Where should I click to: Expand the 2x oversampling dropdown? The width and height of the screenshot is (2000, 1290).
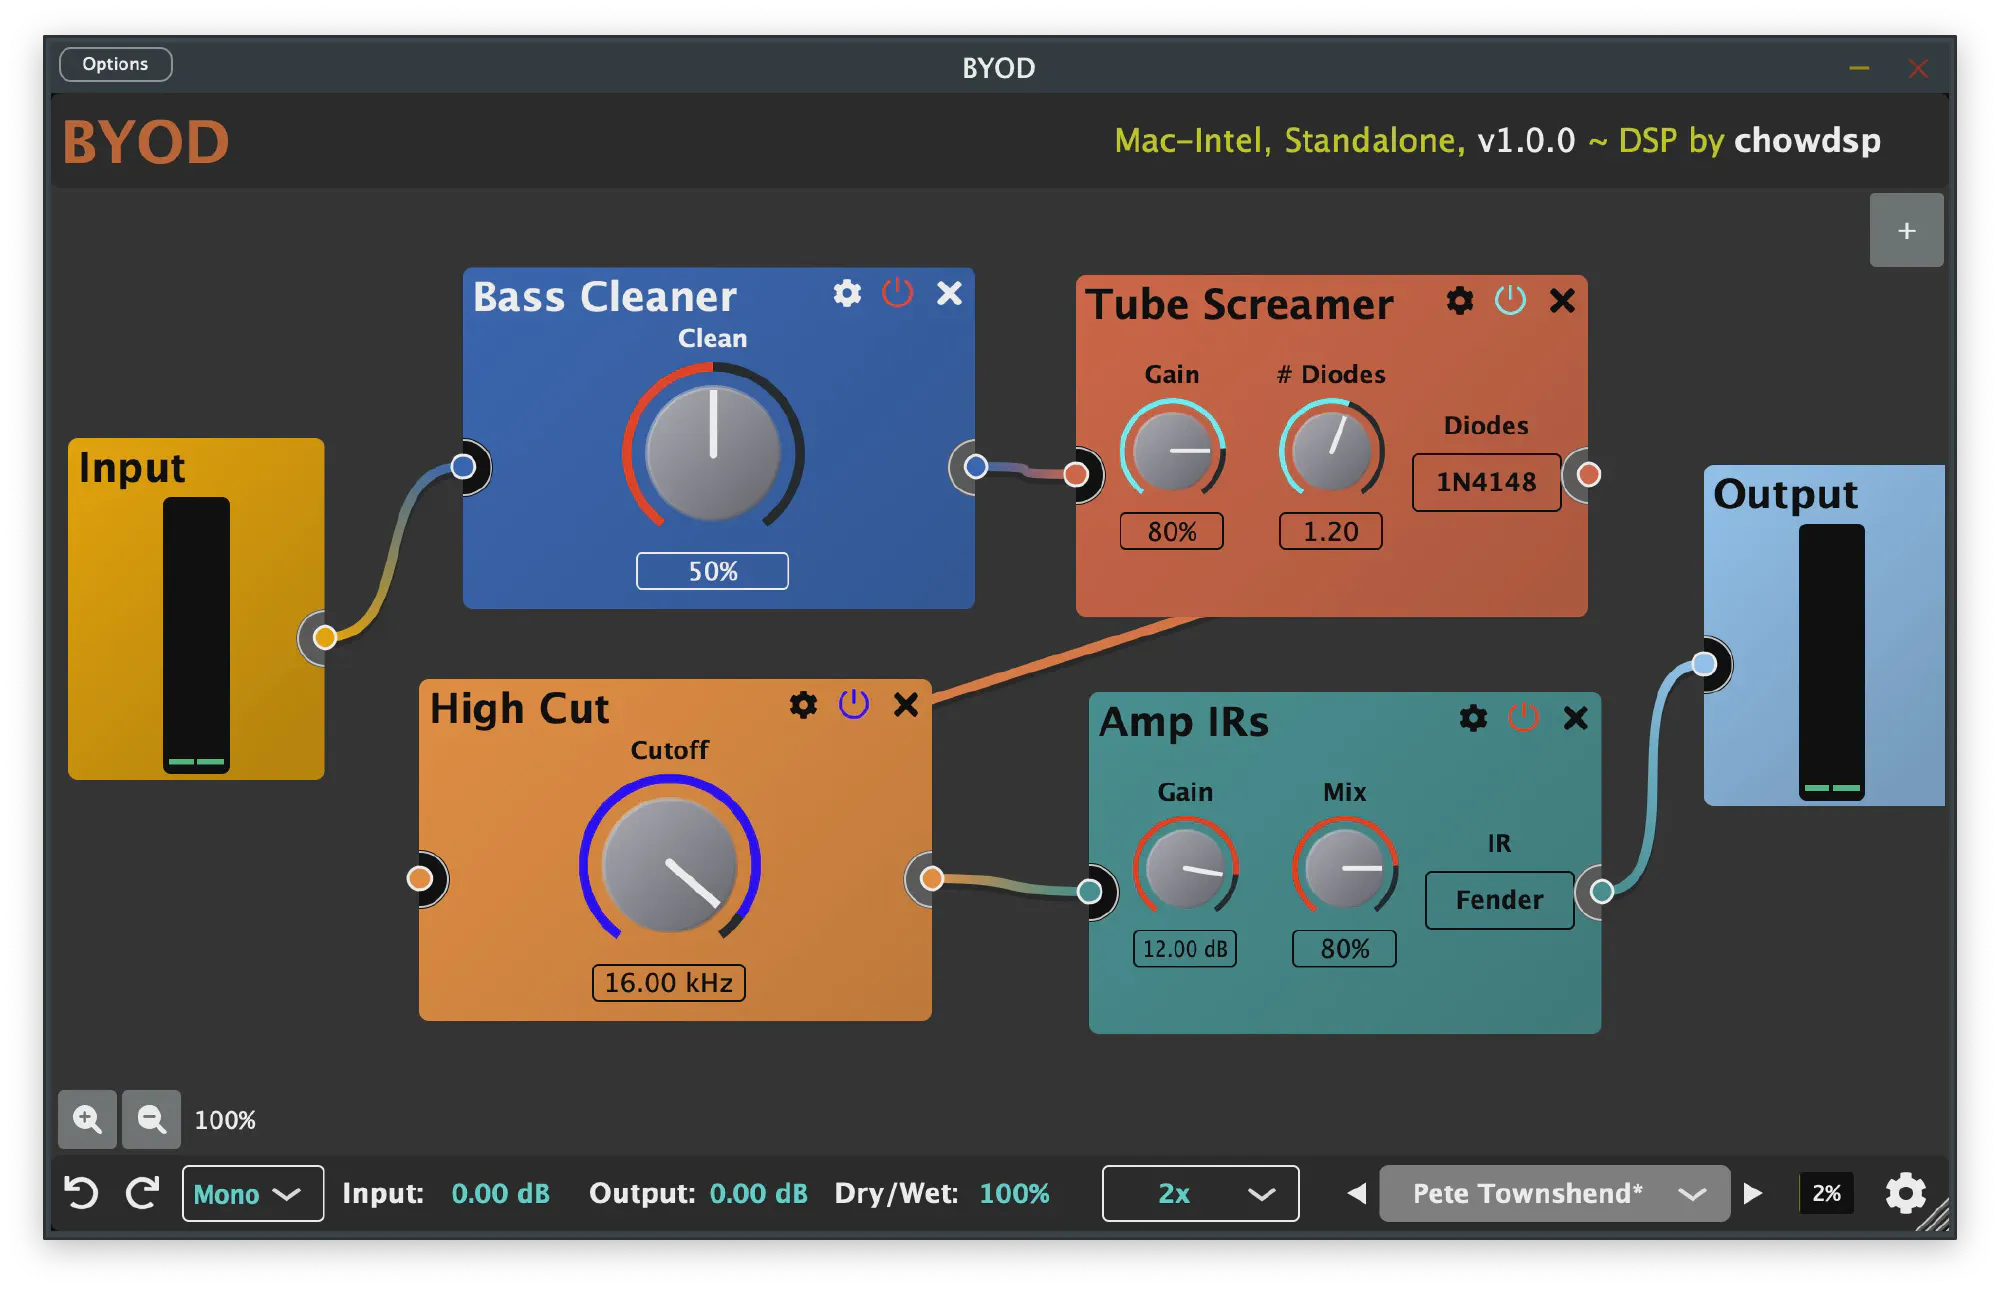tap(1200, 1193)
